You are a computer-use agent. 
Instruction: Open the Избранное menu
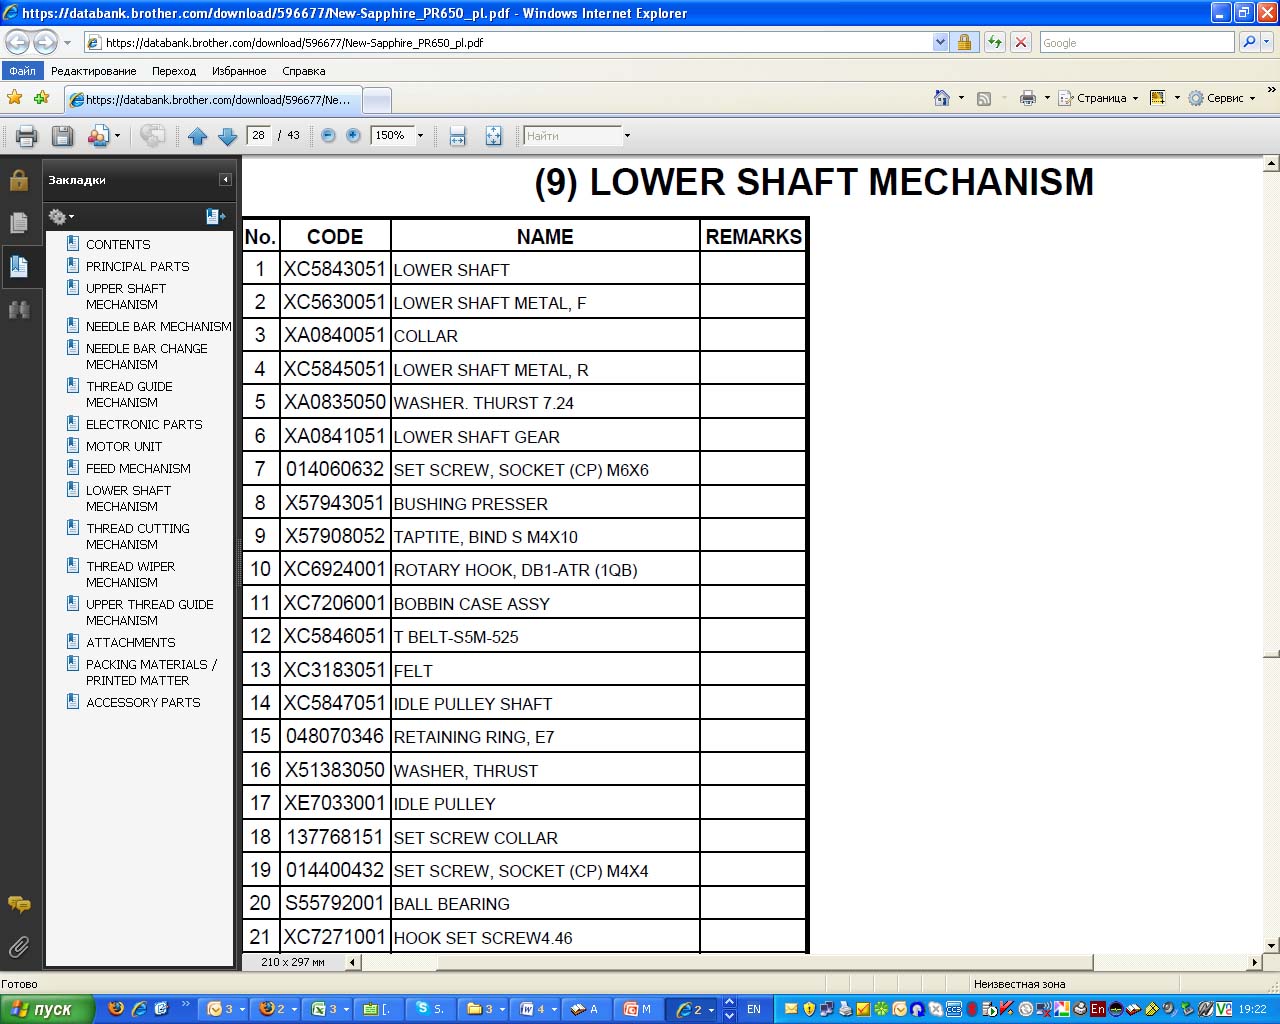click(x=239, y=71)
